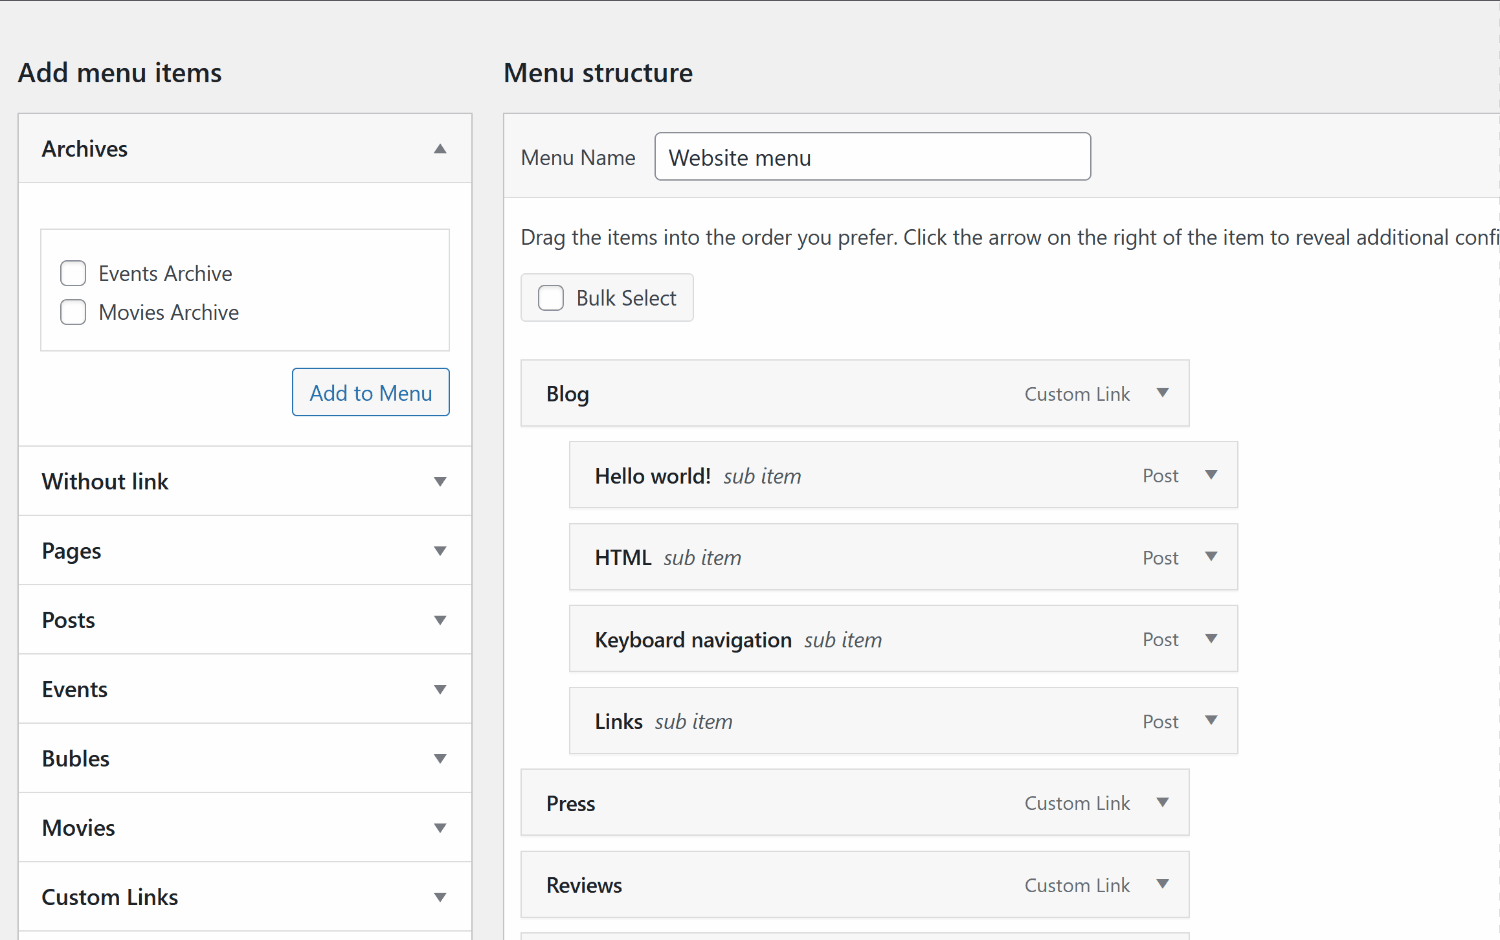Collapse the Archives panel arrow
Image resolution: width=1500 pixels, height=940 pixels.
click(x=440, y=149)
